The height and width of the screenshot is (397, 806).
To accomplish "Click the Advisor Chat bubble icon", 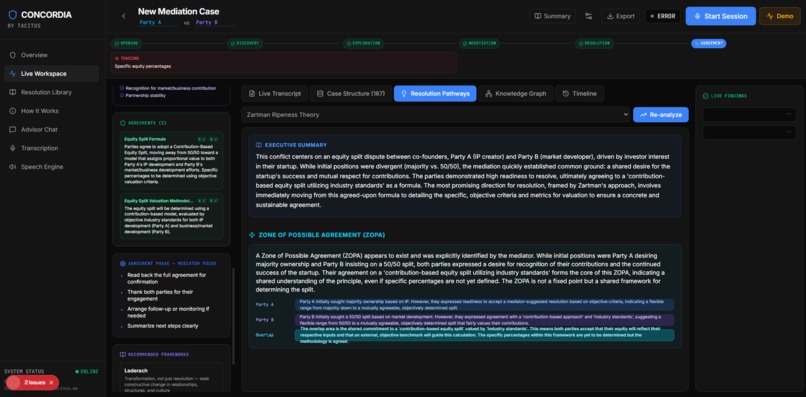I will pyautogui.click(x=13, y=130).
